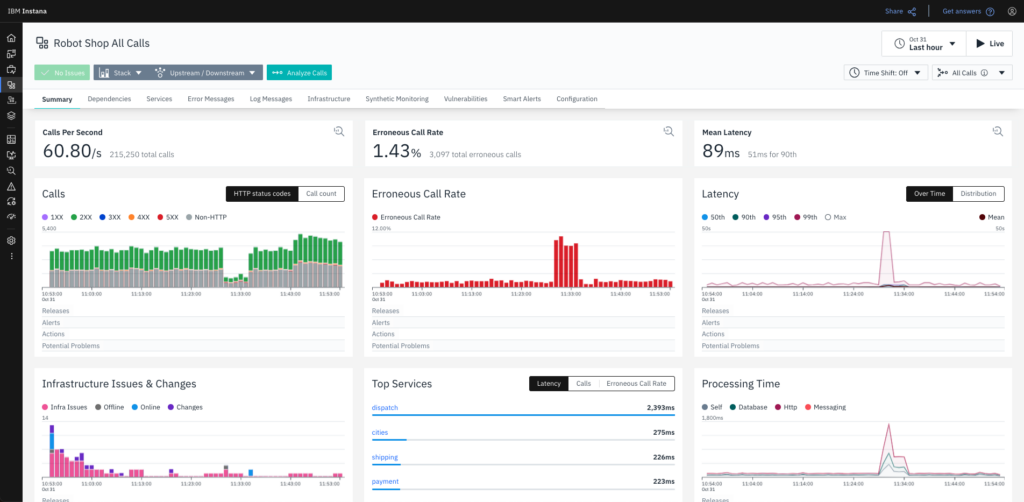Screen dimensions: 1024x502
Task: Open the Upstream / Downstream dropdown
Action: pos(205,72)
